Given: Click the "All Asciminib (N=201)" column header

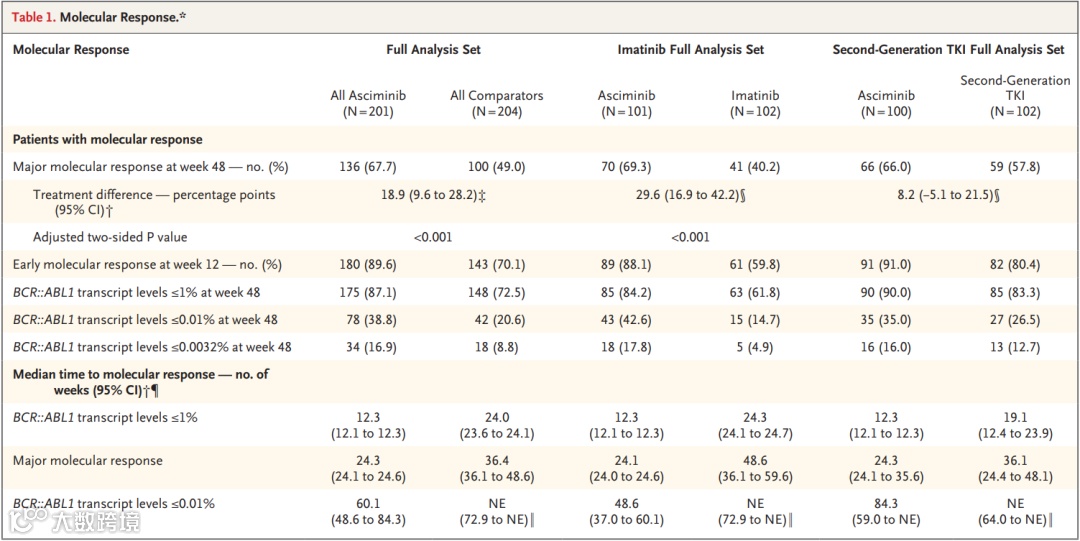Looking at the screenshot, I should [367, 104].
